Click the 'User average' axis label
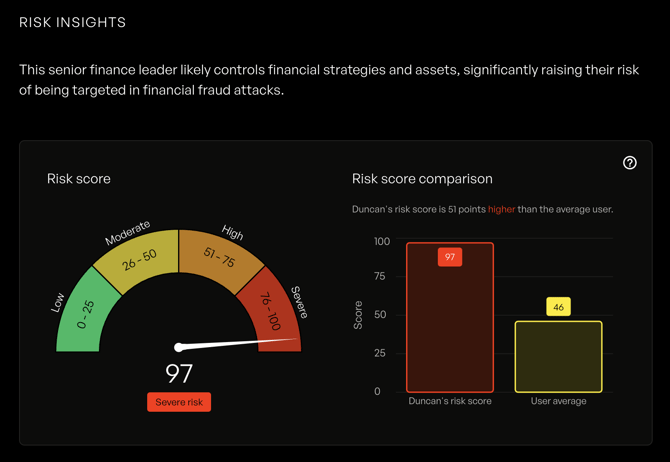The image size is (670, 462). [558, 401]
